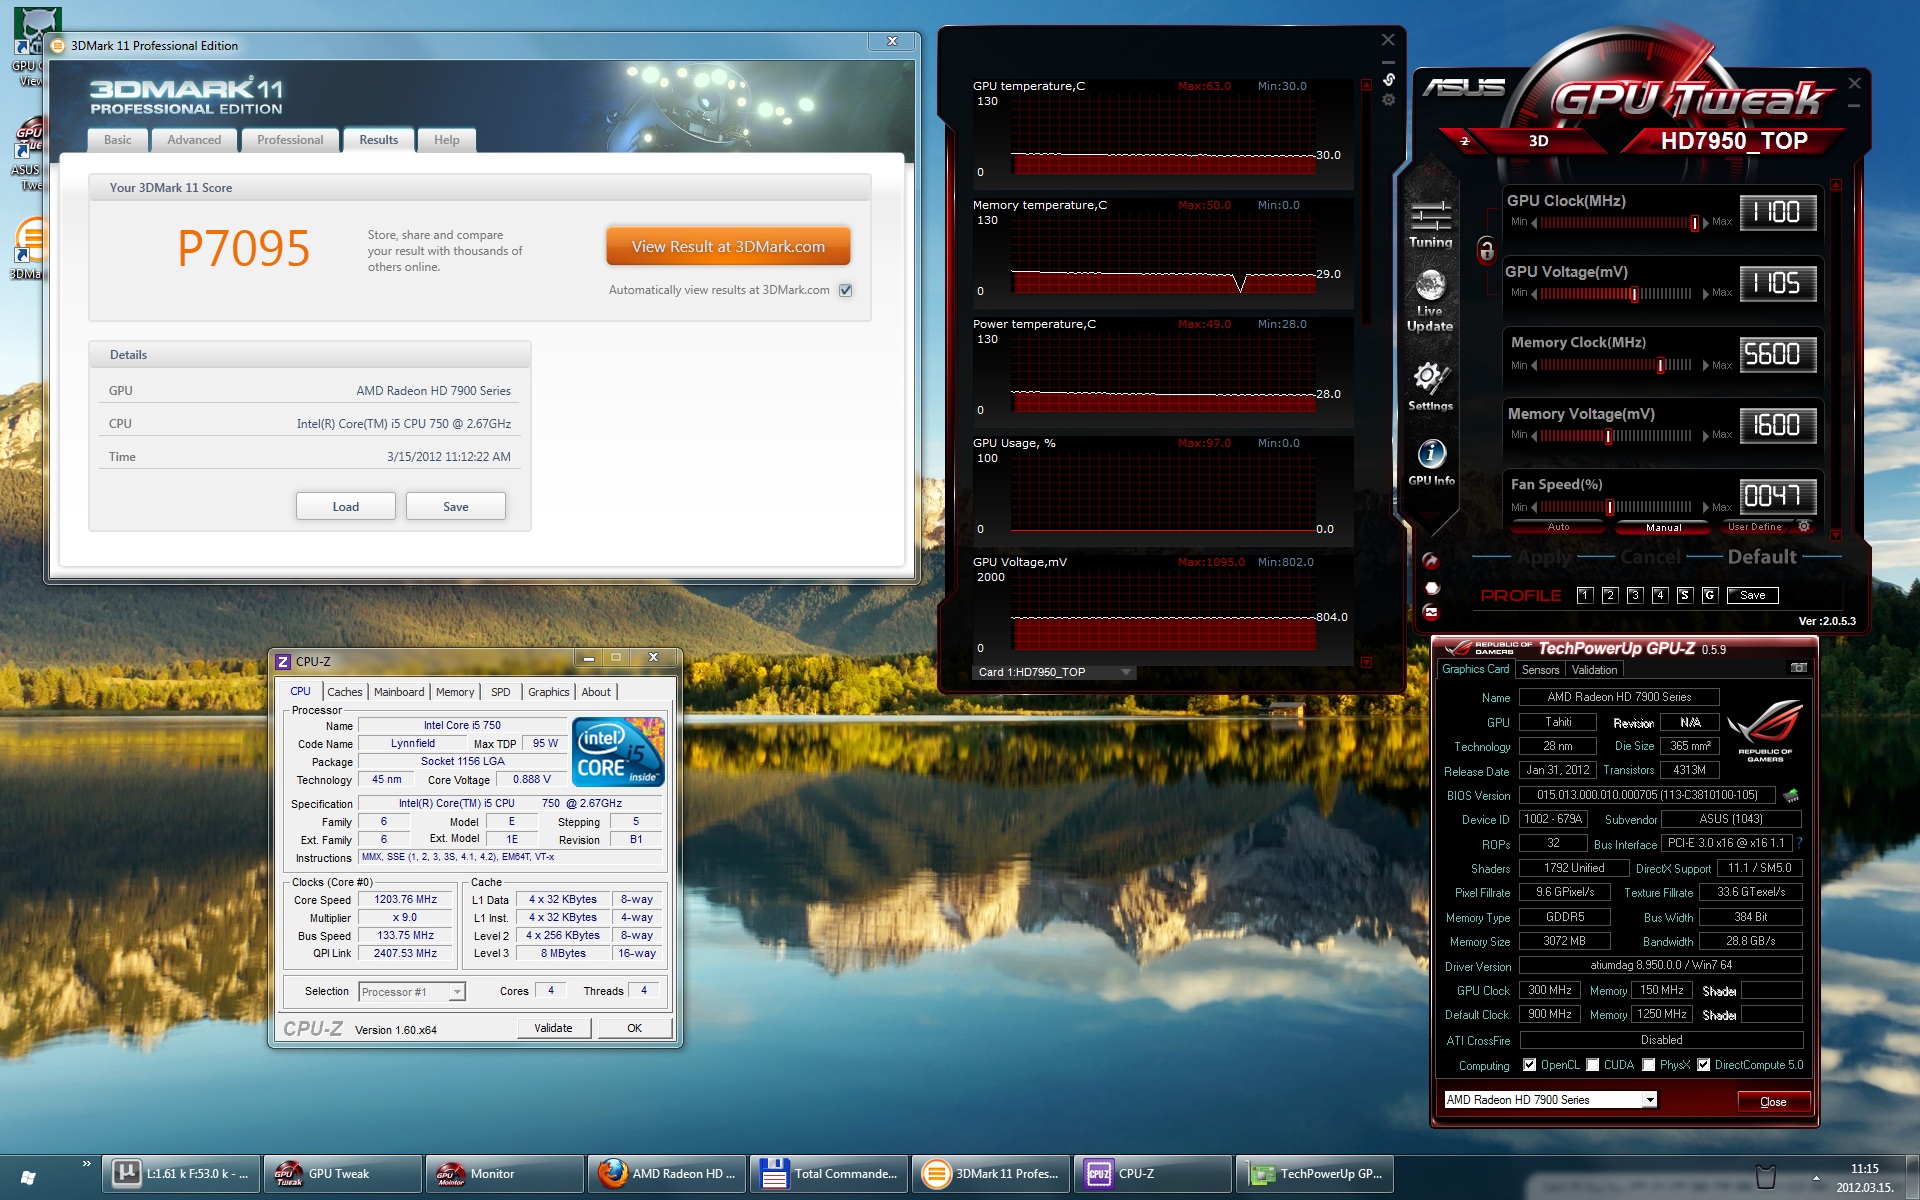Click taskbar clock showing 11:15
Screen dimensions: 1920x1200
[1864, 1178]
